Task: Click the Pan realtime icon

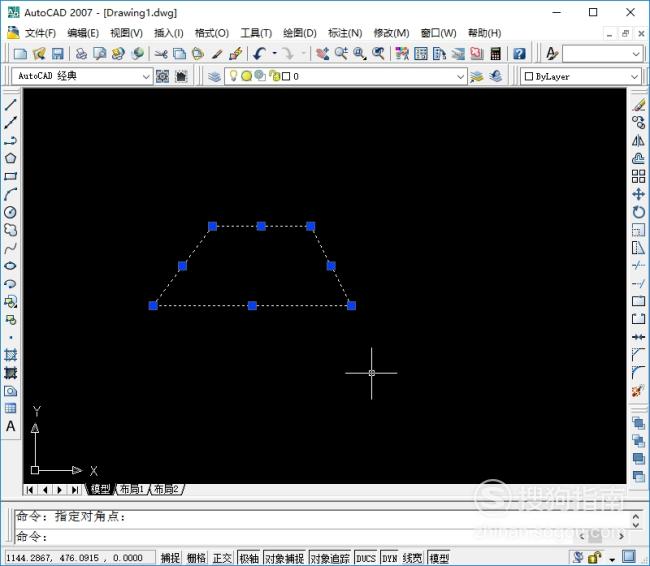Action: click(x=323, y=53)
